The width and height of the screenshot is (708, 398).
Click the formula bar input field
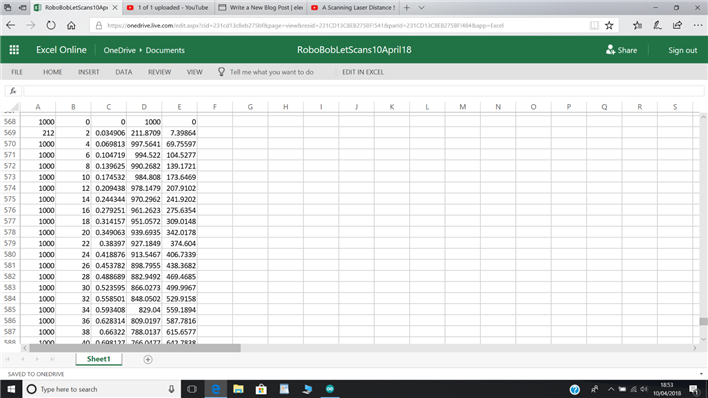[363, 91]
